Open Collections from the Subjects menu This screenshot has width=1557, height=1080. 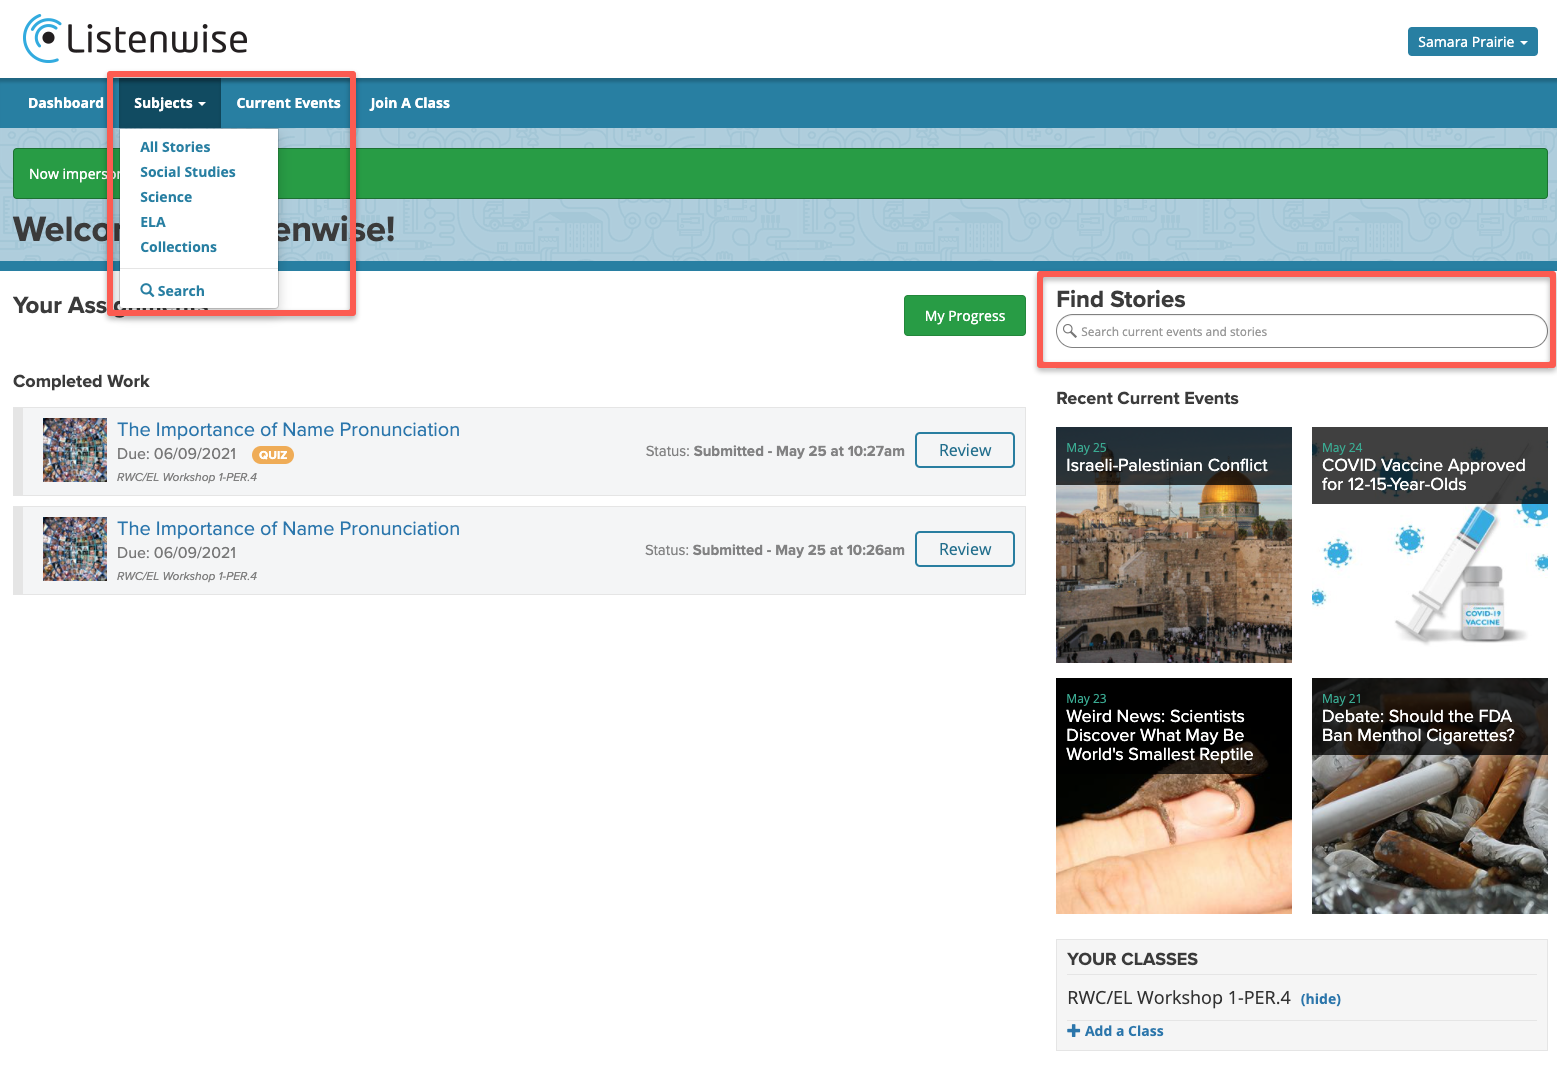[x=178, y=247]
